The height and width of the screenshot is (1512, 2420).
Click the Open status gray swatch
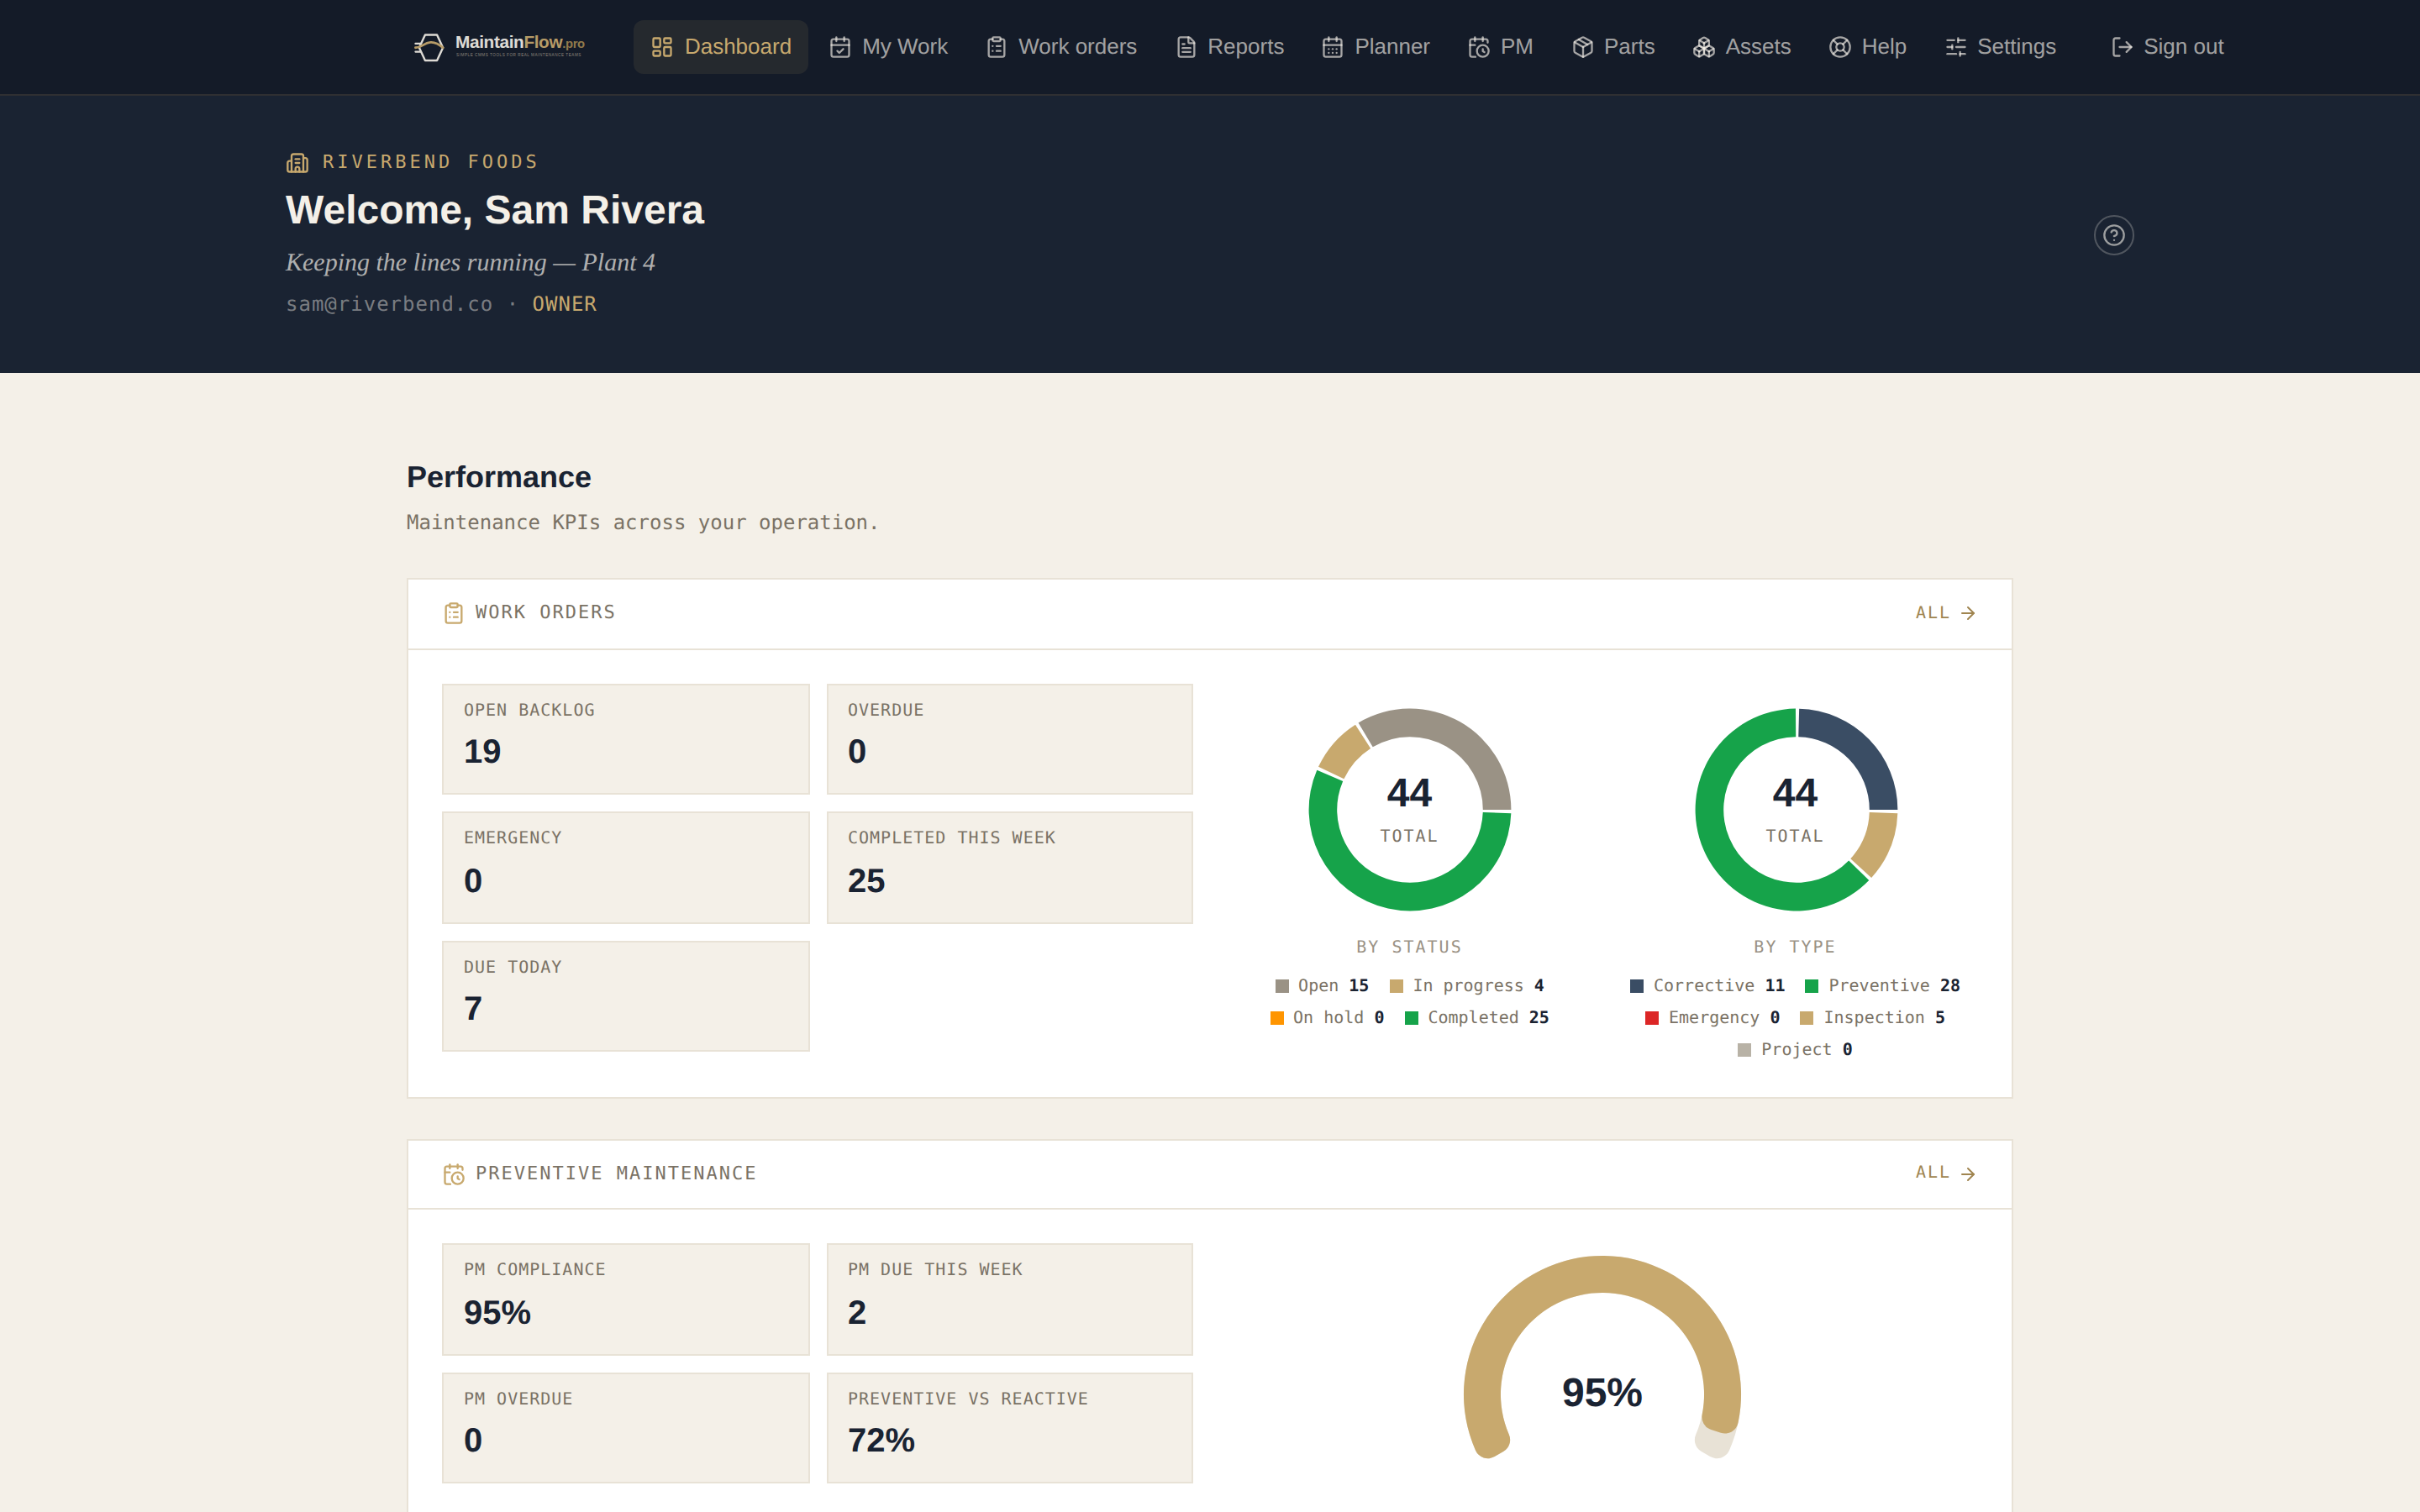(1282, 986)
